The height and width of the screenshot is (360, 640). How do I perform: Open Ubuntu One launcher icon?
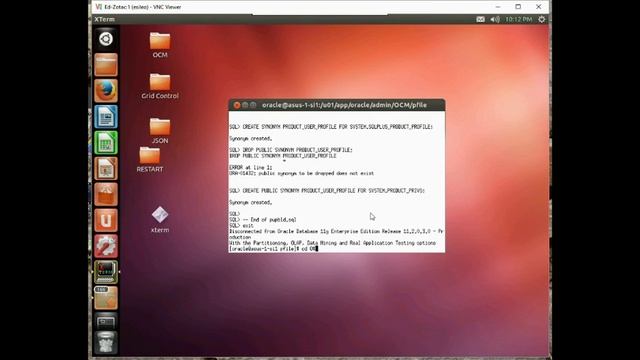click(x=106, y=220)
